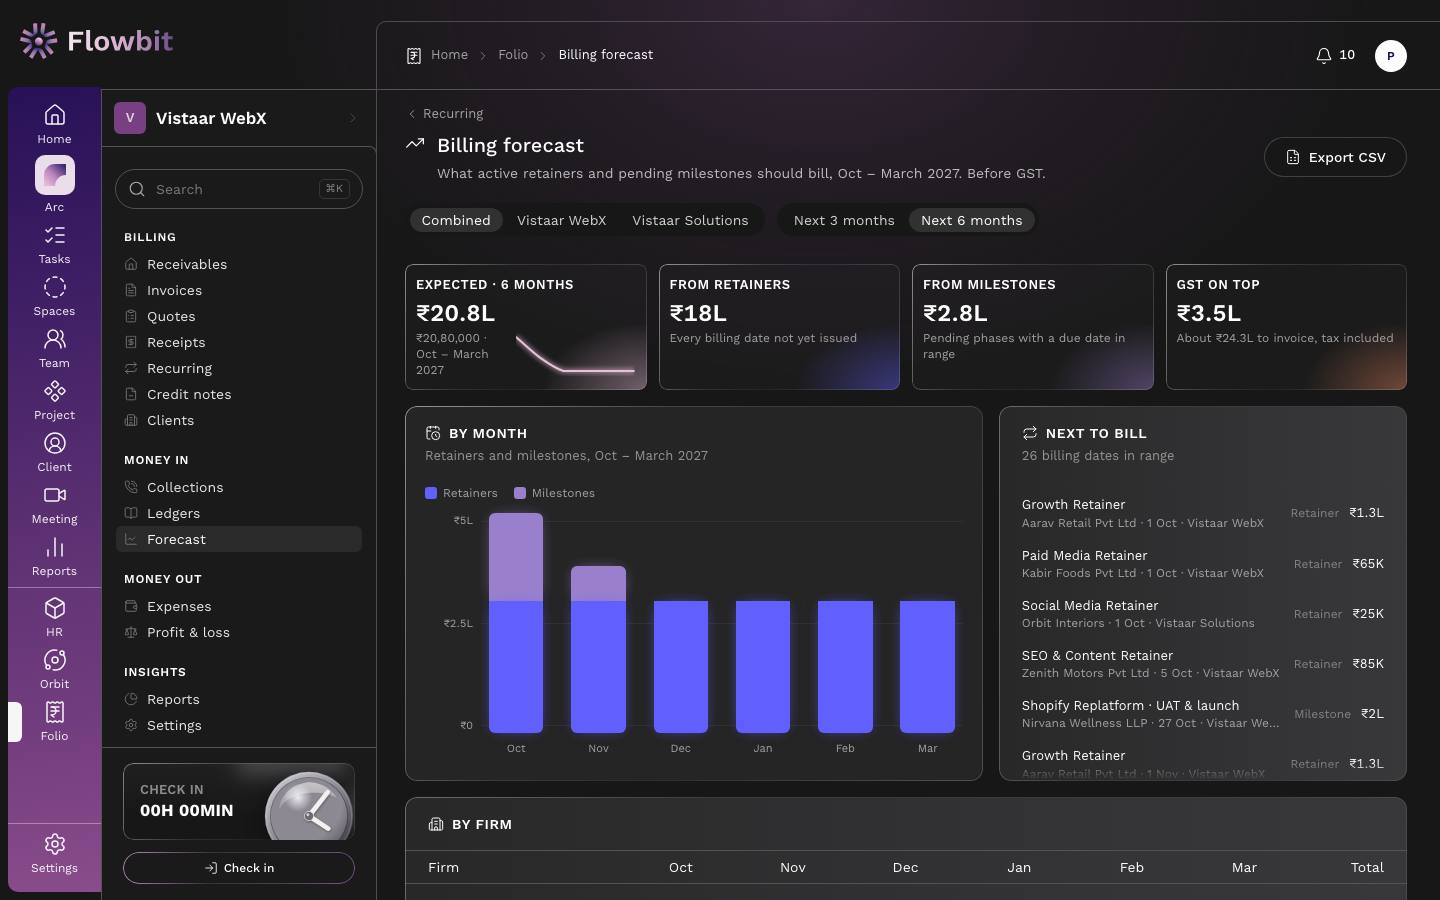Viewport: 1440px width, 900px height.
Task: Click the Milestones legend color swatch
Action: point(520,493)
